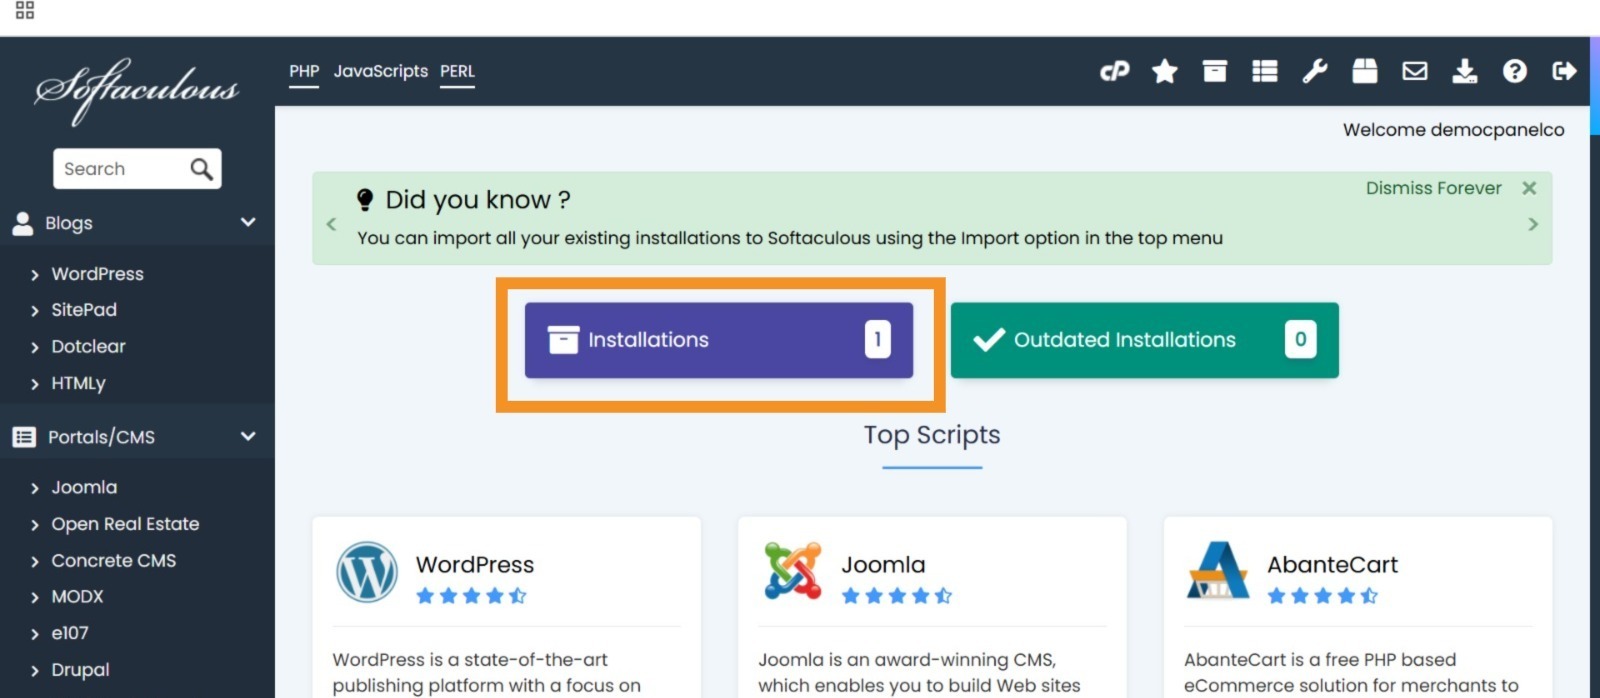Screen dimensions: 1600x698
Task: Click the Joomla title in the Top Scripts card
Action: coord(883,565)
